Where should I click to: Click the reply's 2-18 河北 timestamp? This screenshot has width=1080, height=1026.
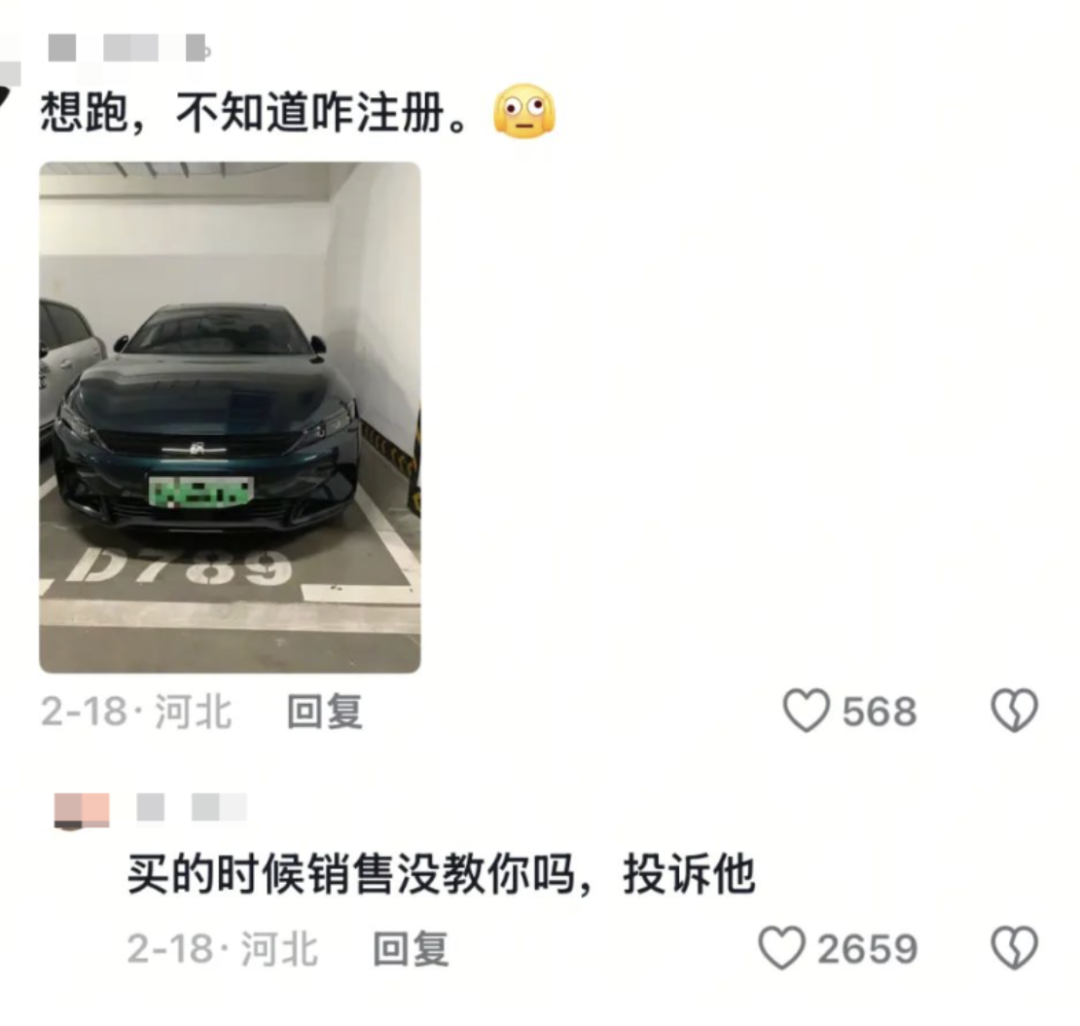tap(222, 949)
